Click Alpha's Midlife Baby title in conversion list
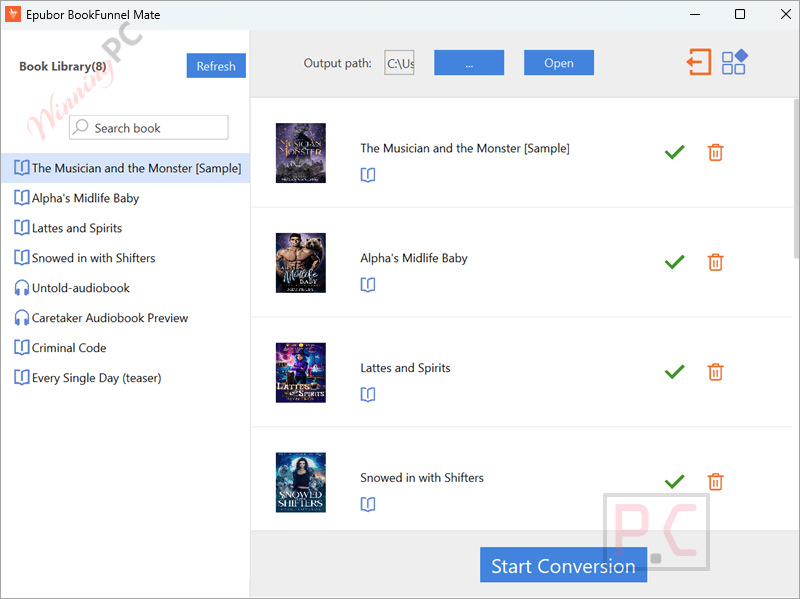Screen dimensions: 800x599 point(414,258)
